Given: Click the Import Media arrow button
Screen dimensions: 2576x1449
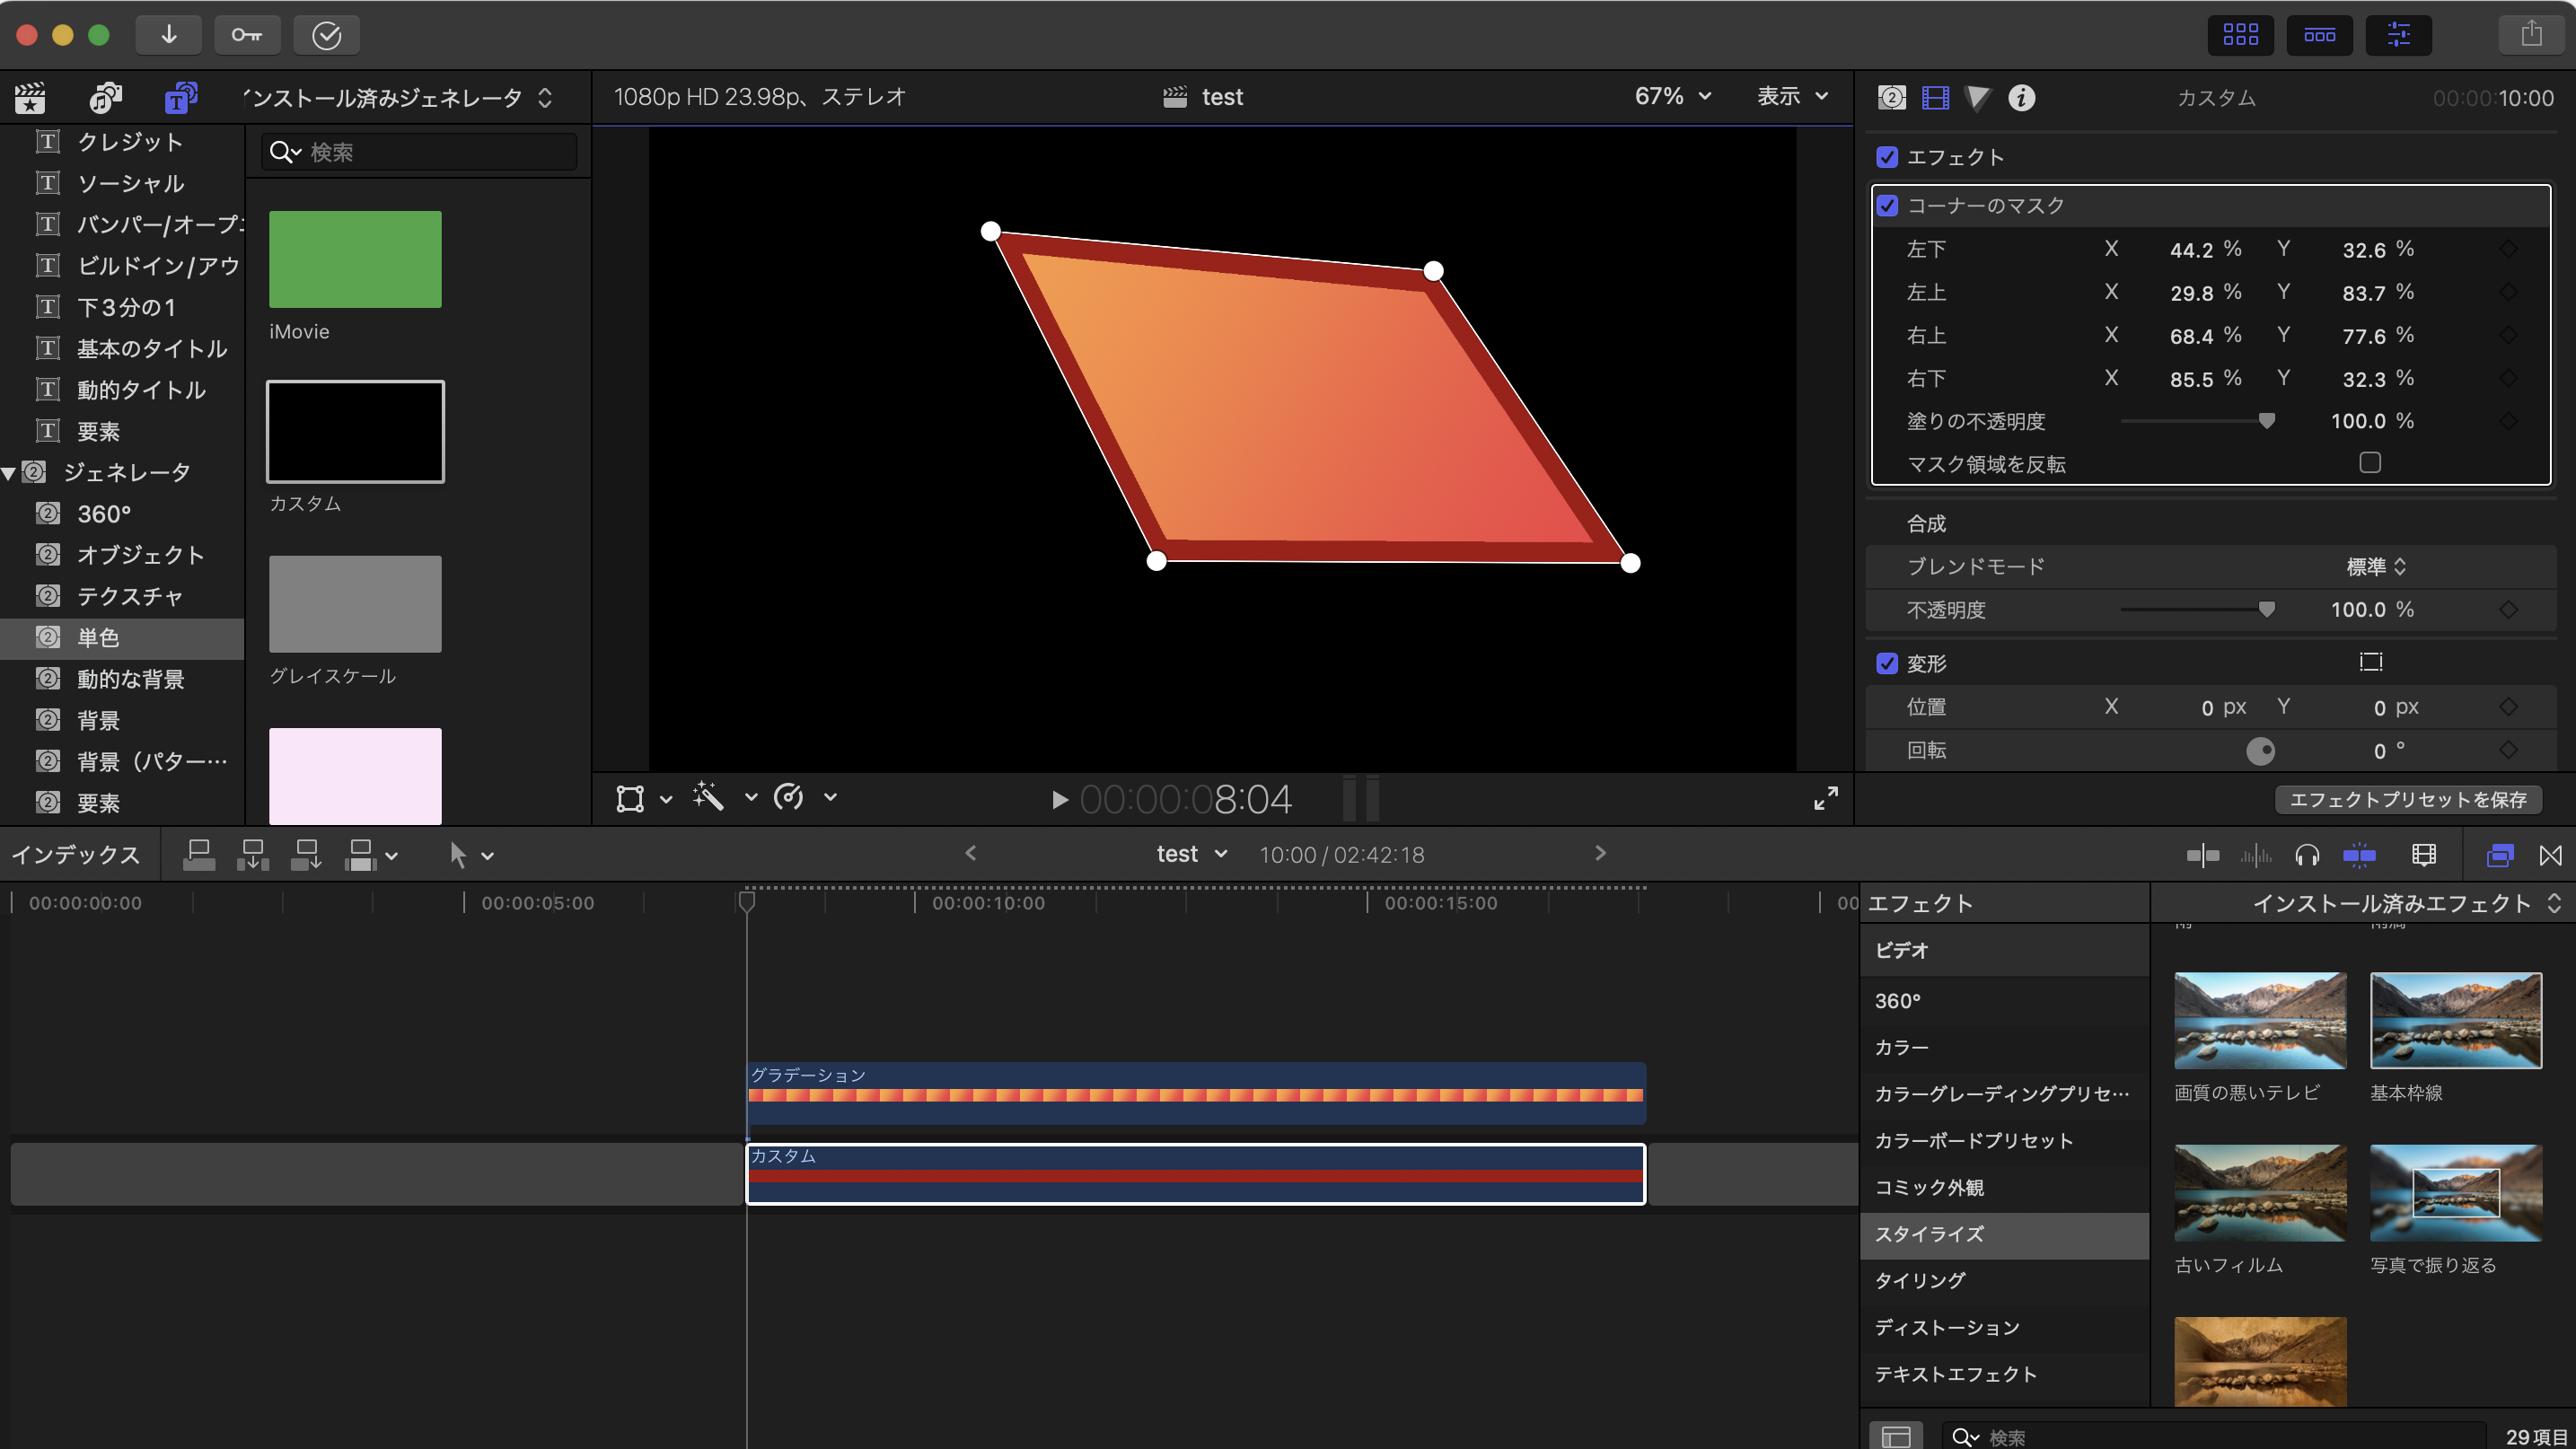Looking at the screenshot, I should click(x=168, y=35).
